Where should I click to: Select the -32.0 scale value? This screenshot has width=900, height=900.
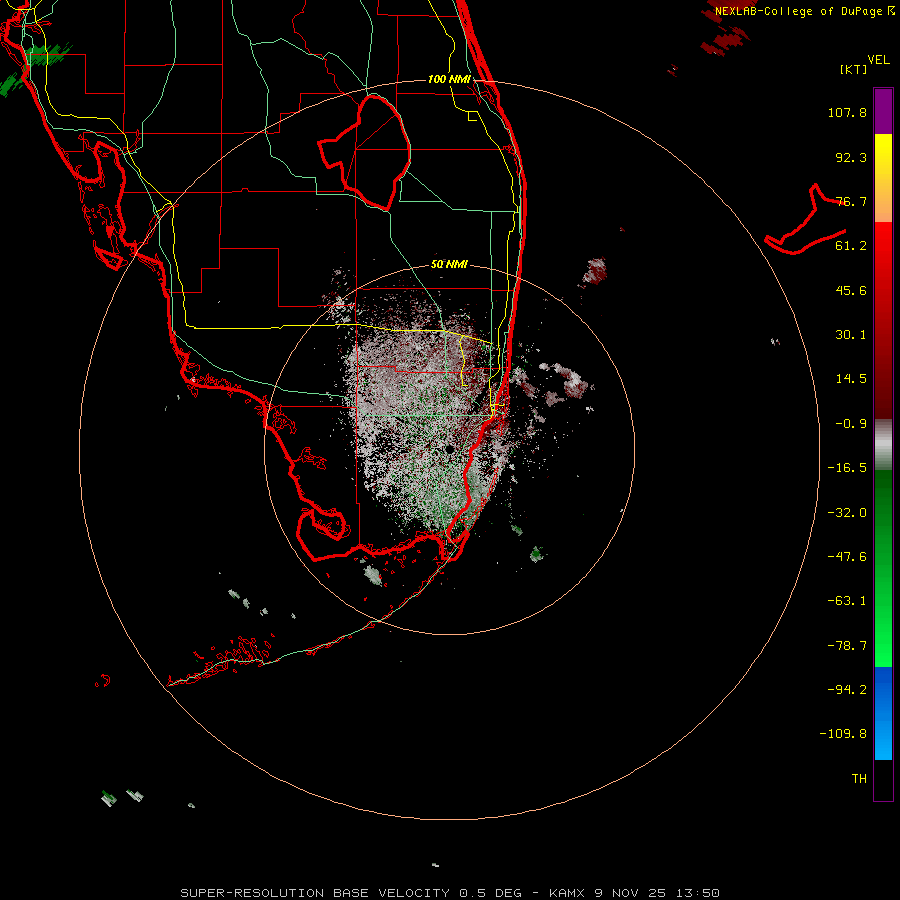pos(847,513)
